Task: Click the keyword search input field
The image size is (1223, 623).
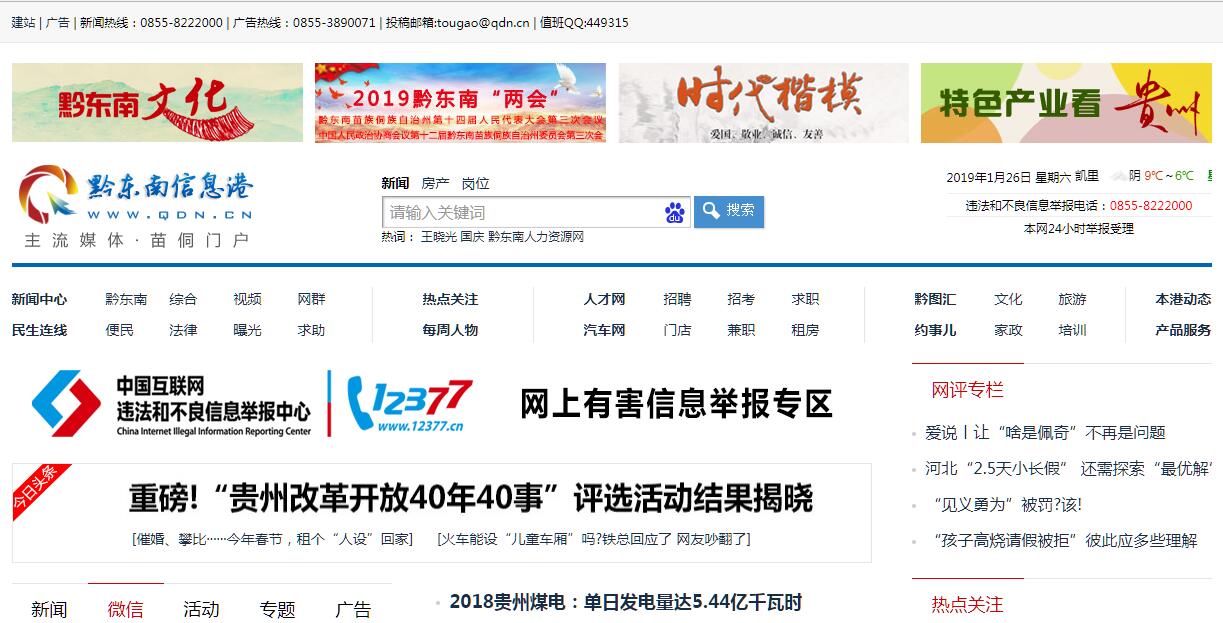Action: click(x=522, y=212)
